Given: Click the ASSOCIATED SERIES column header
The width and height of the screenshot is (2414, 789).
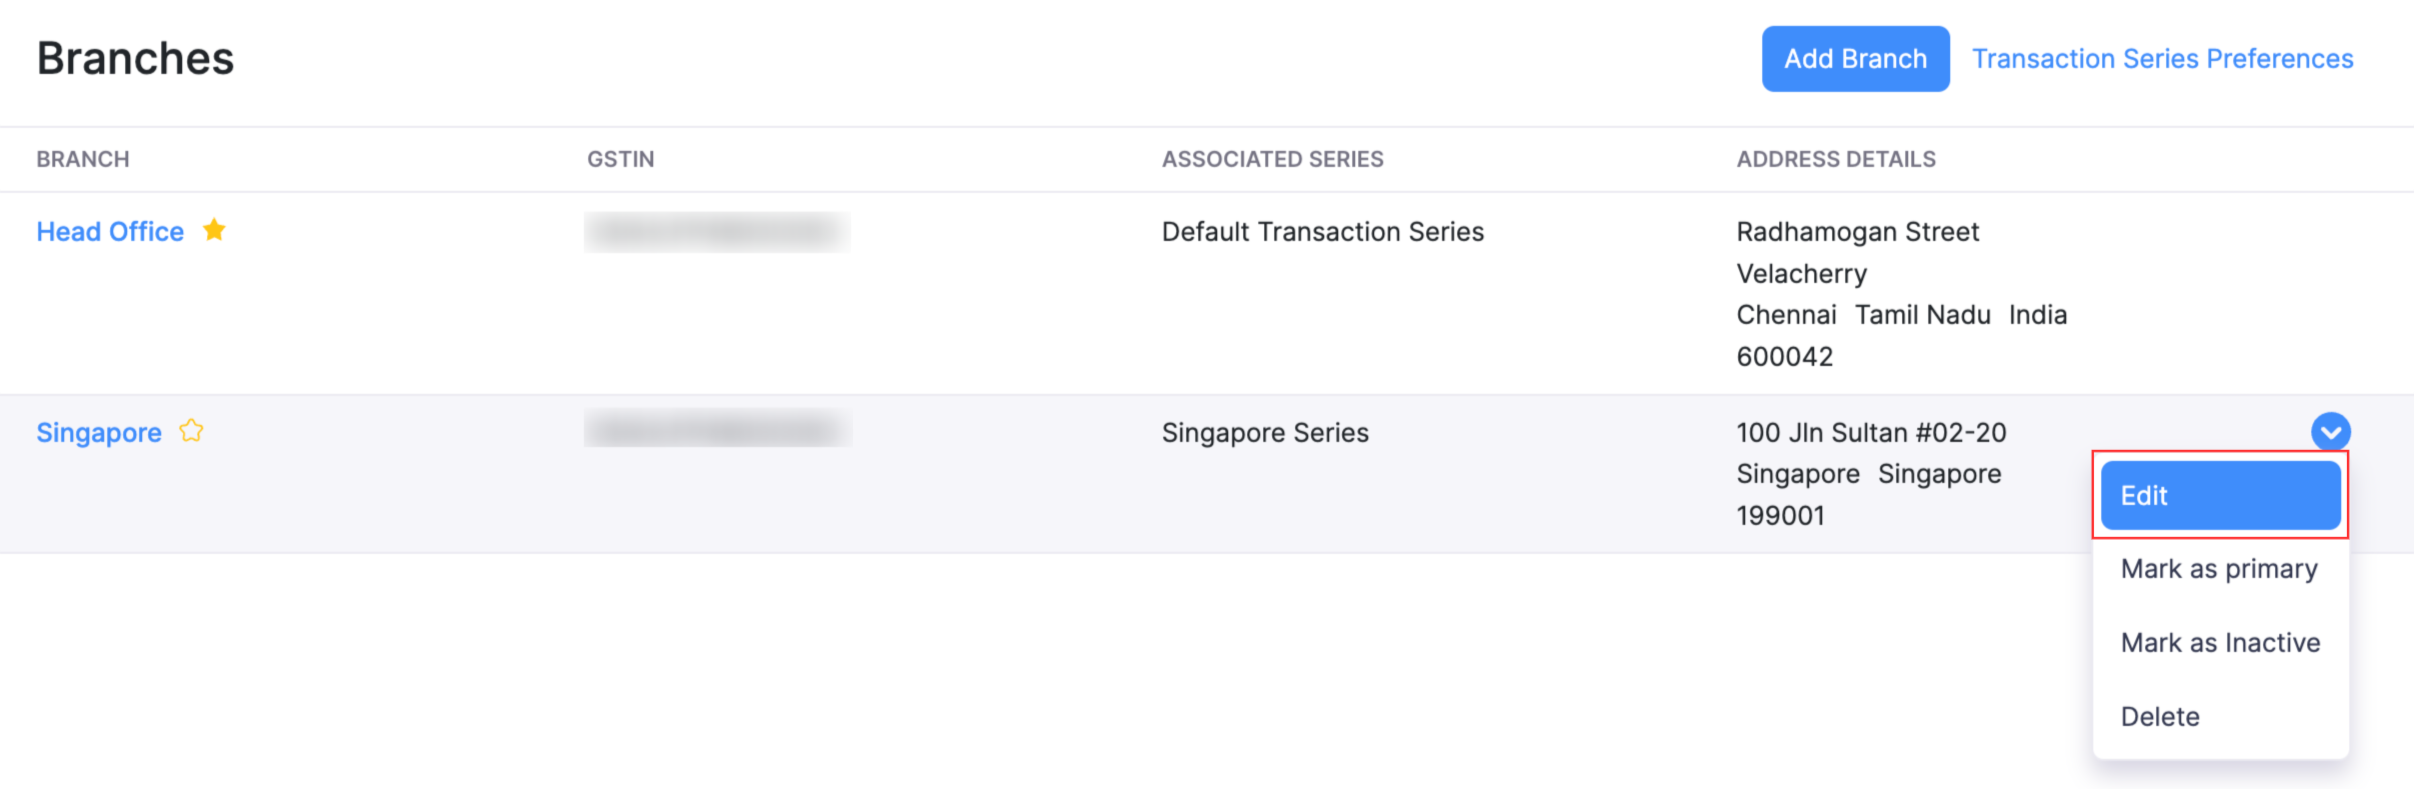Looking at the screenshot, I should [x=1272, y=159].
